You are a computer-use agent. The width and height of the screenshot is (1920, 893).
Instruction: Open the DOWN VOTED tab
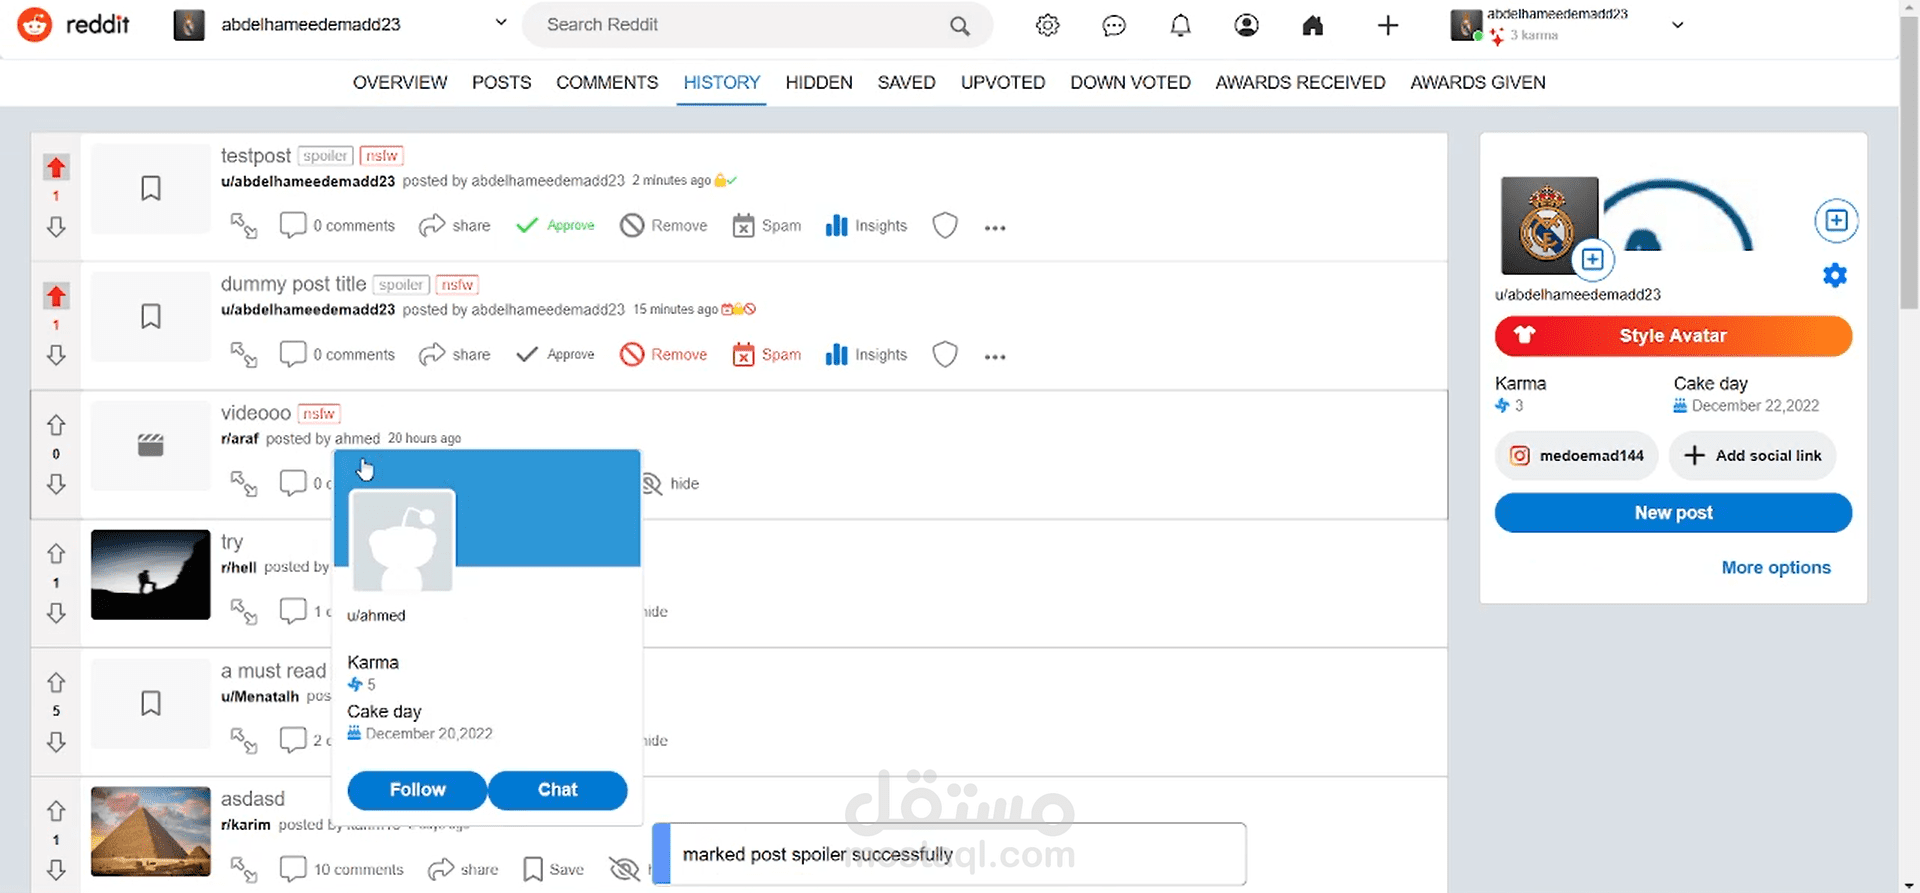pos(1130,82)
